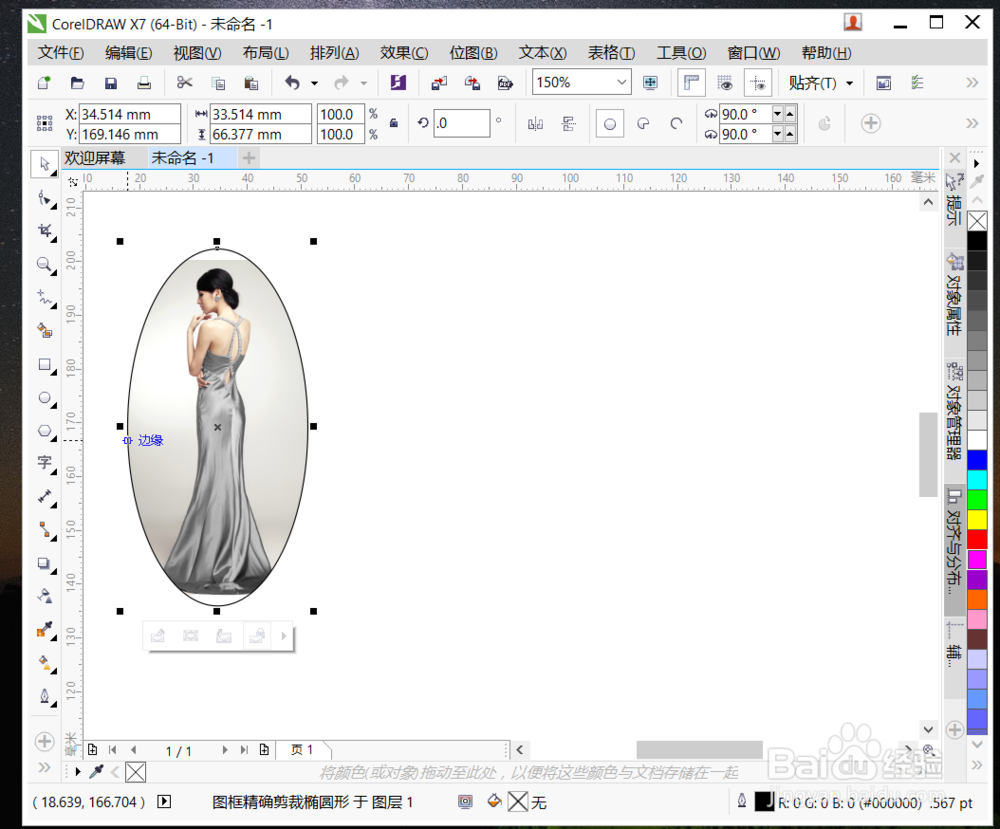This screenshot has height=829, width=1000.
Task: Select the Crop tool in toolbox
Action: point(44,232)
